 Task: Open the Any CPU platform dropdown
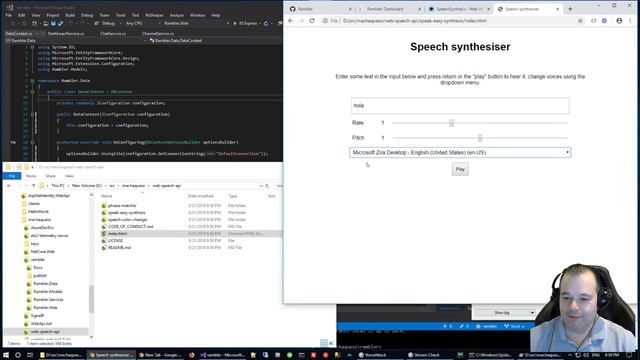142,24
